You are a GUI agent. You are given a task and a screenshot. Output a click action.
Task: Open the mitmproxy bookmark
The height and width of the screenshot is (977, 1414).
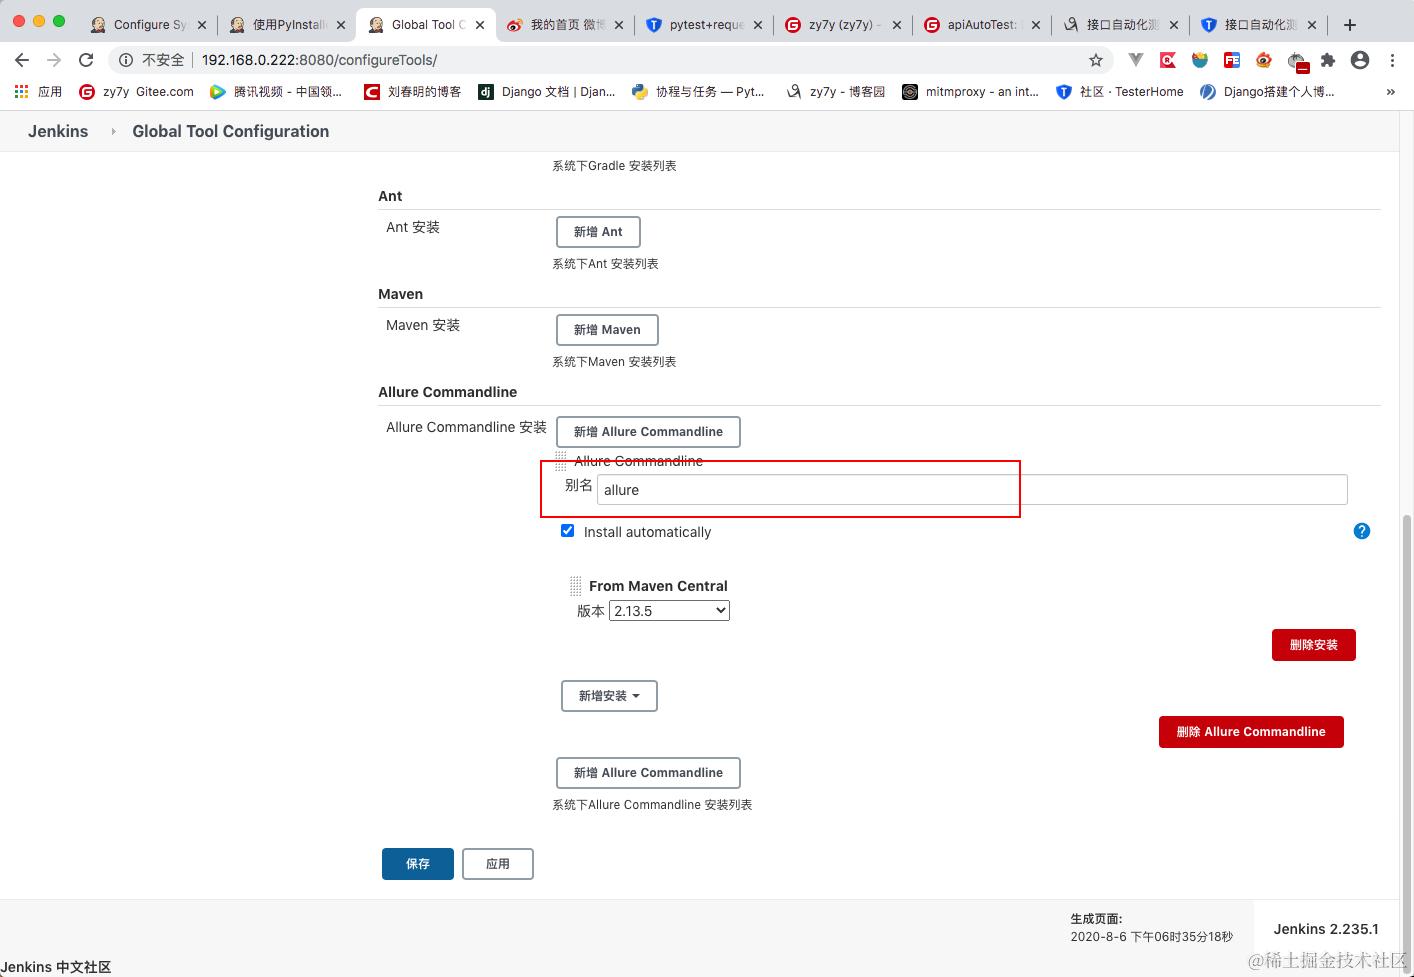(x=971, y=91)
